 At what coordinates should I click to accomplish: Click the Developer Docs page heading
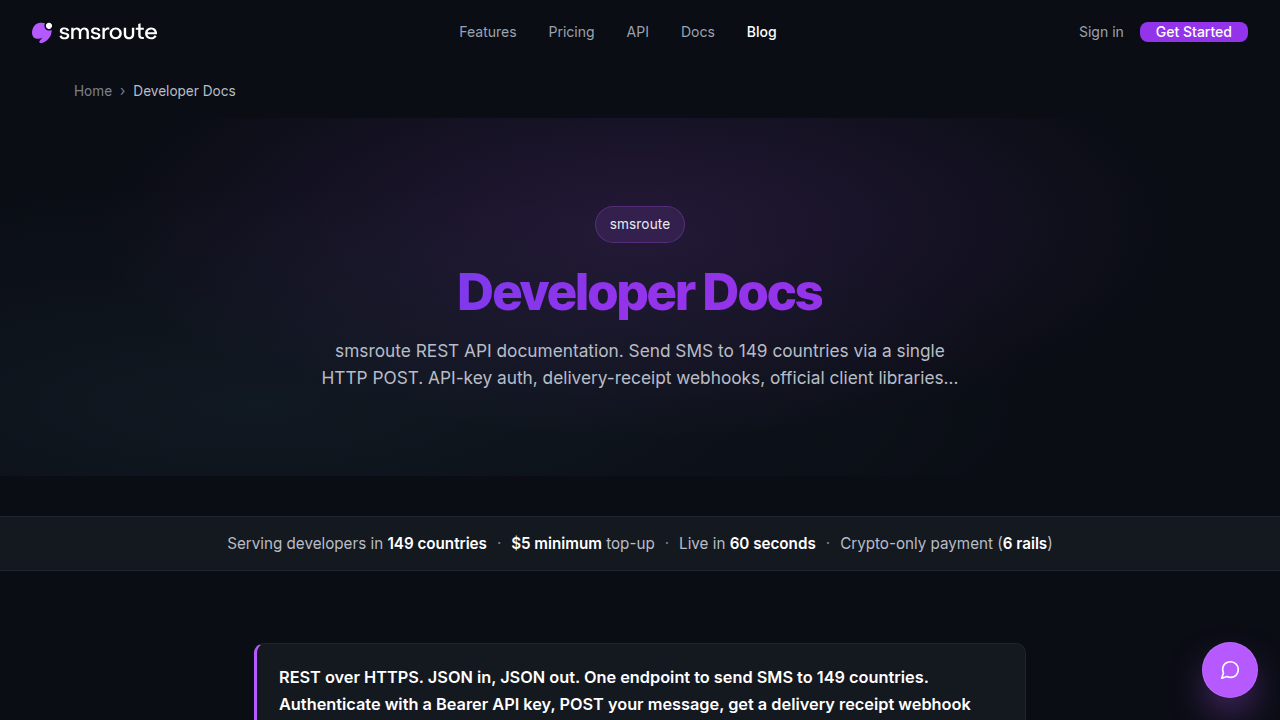(640, 292)
